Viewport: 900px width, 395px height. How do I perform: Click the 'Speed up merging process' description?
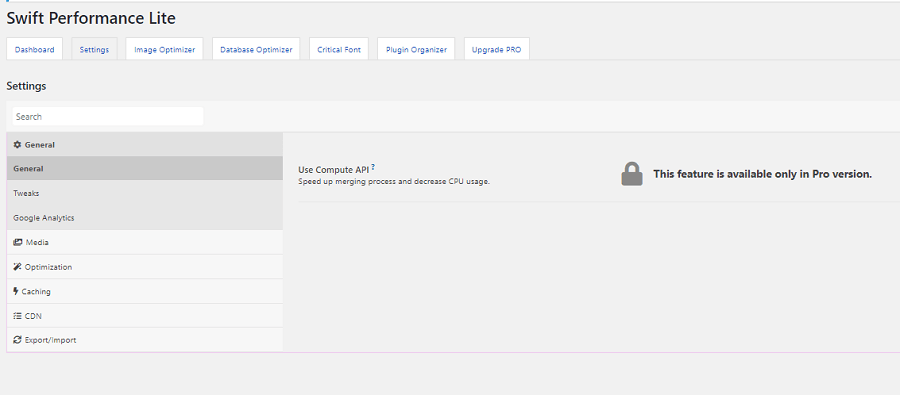tap(394, 181)
